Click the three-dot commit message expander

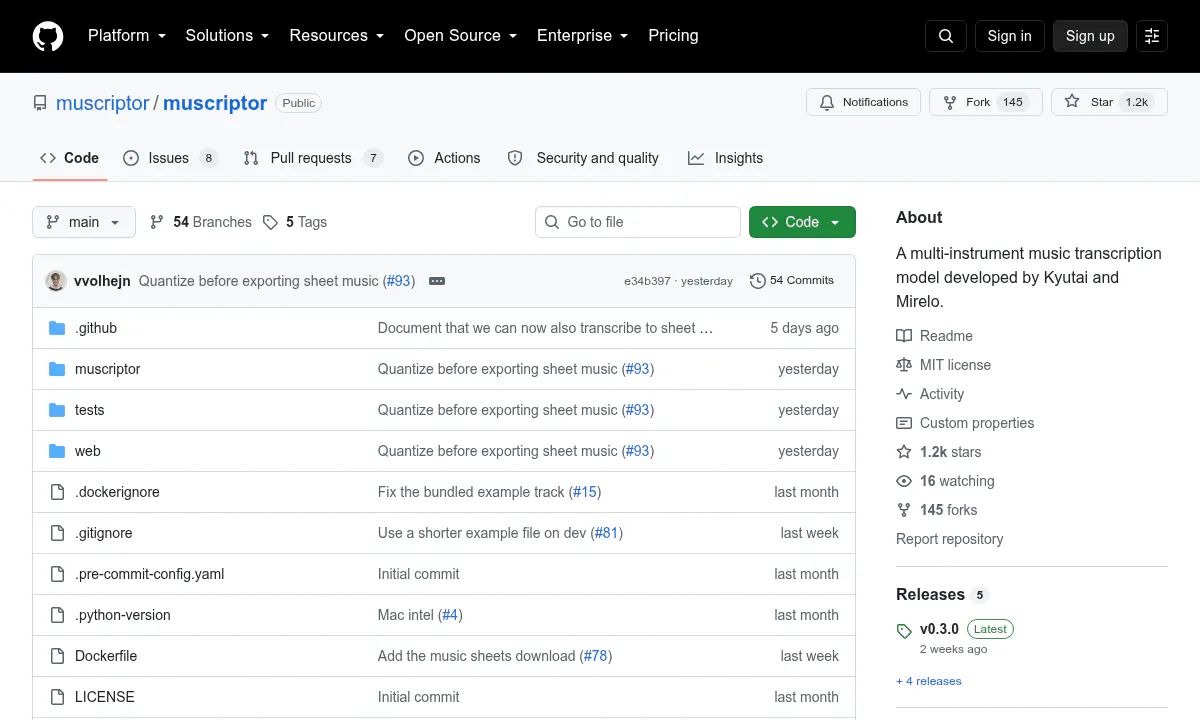coord(437,281)
